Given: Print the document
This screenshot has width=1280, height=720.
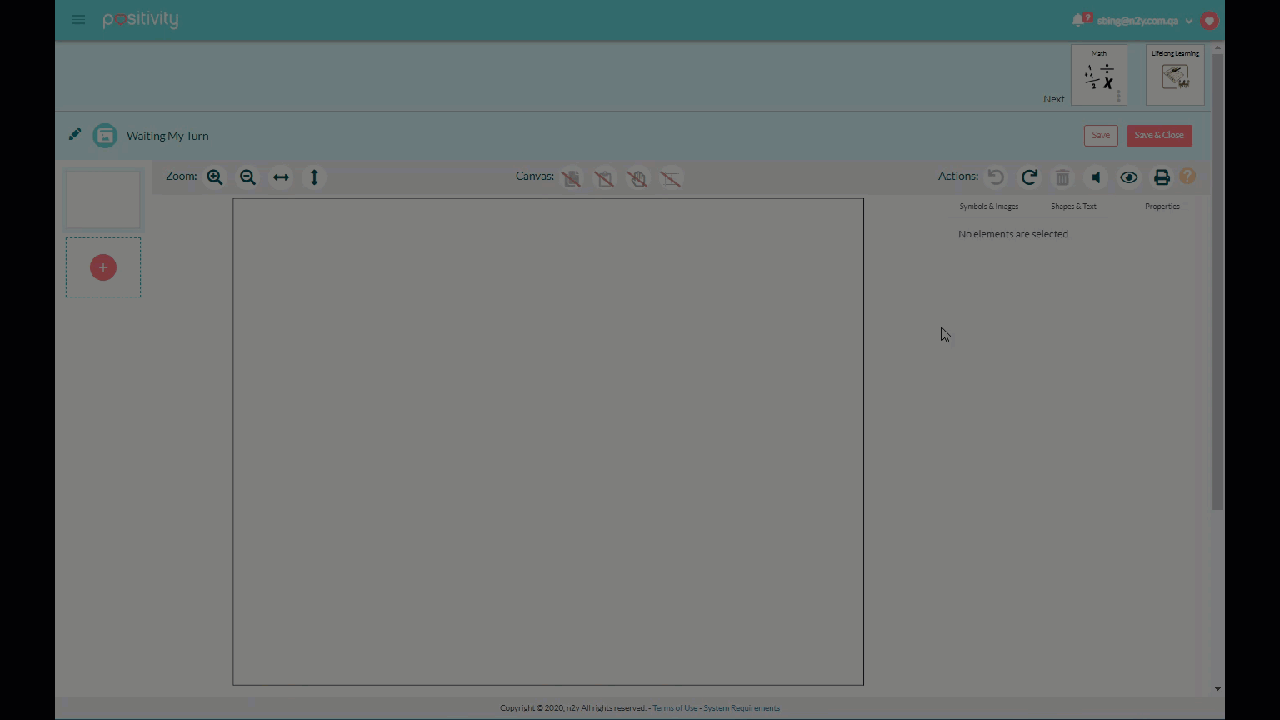Looking at the screenshot, I should click(x=1161, y=177).
